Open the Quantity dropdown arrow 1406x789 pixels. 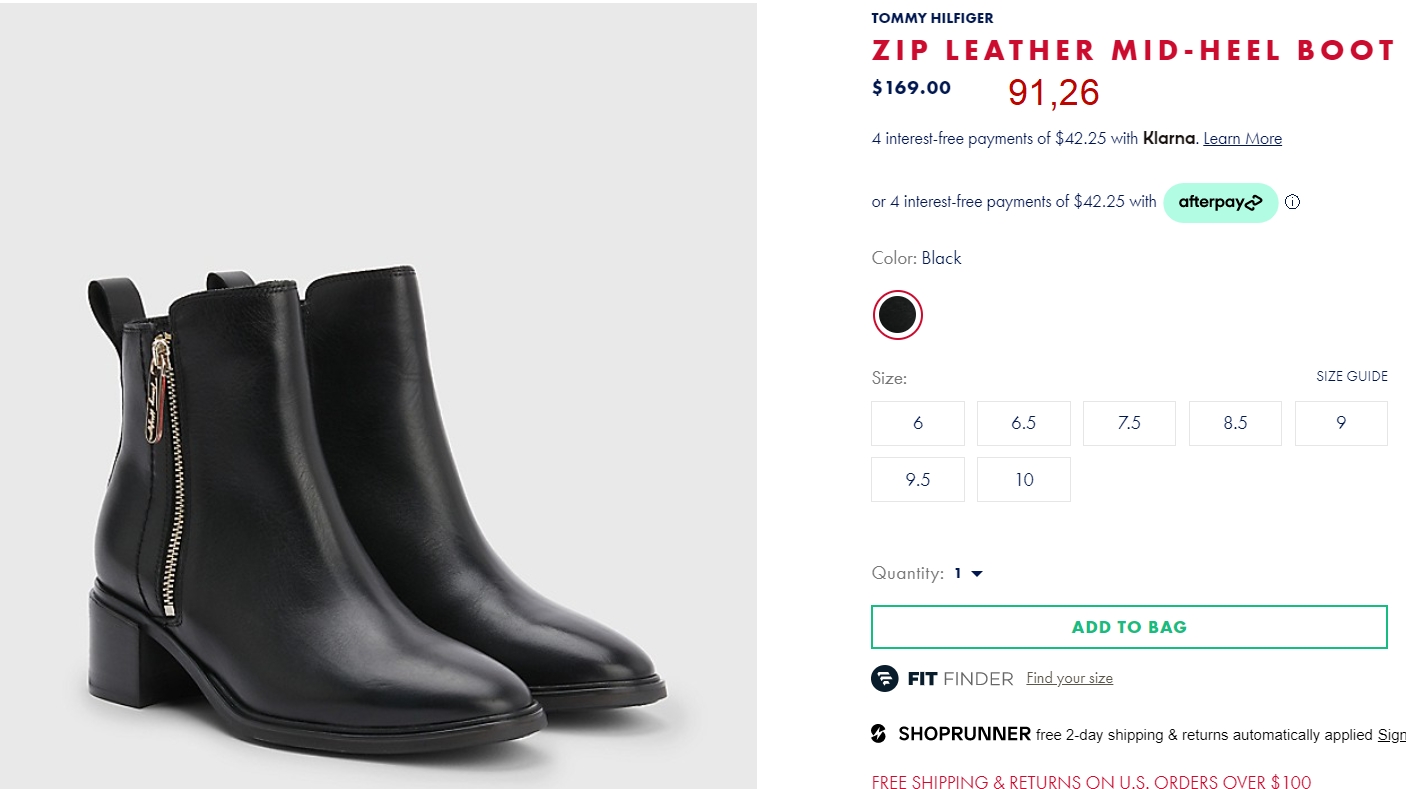coord(977,574)
